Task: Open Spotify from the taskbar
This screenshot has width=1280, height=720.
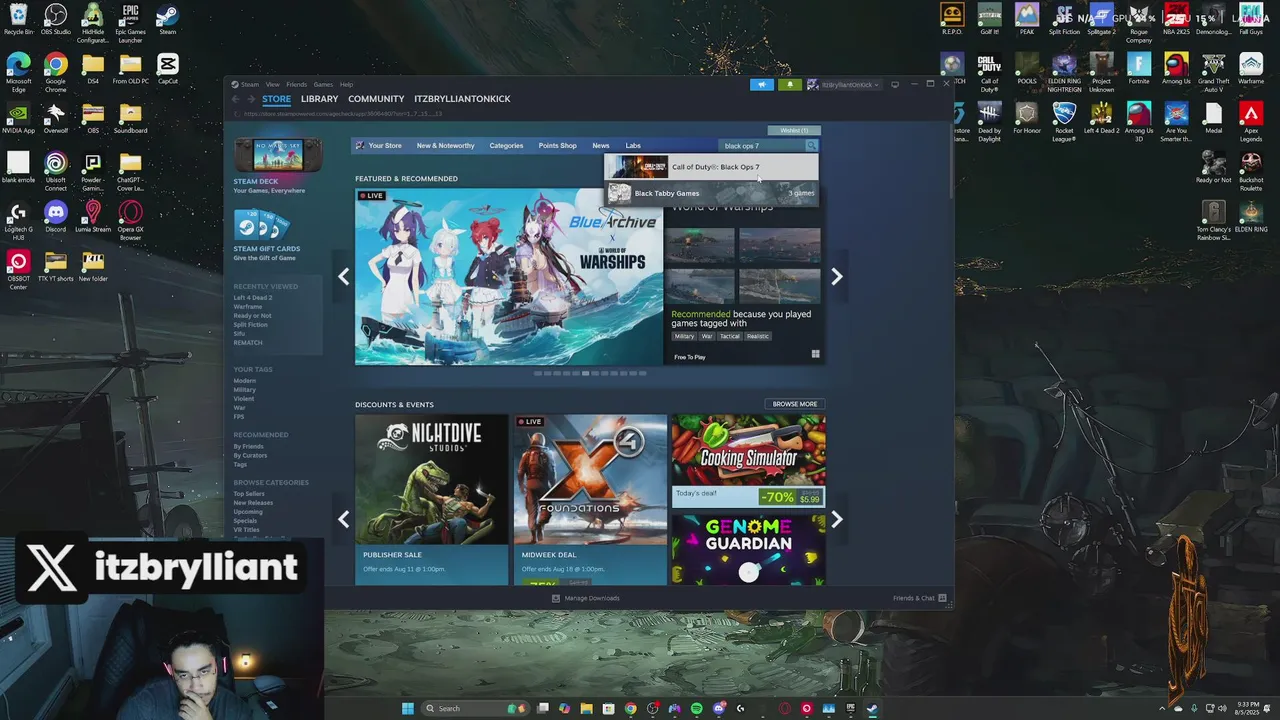Action: tap(696, 708)
